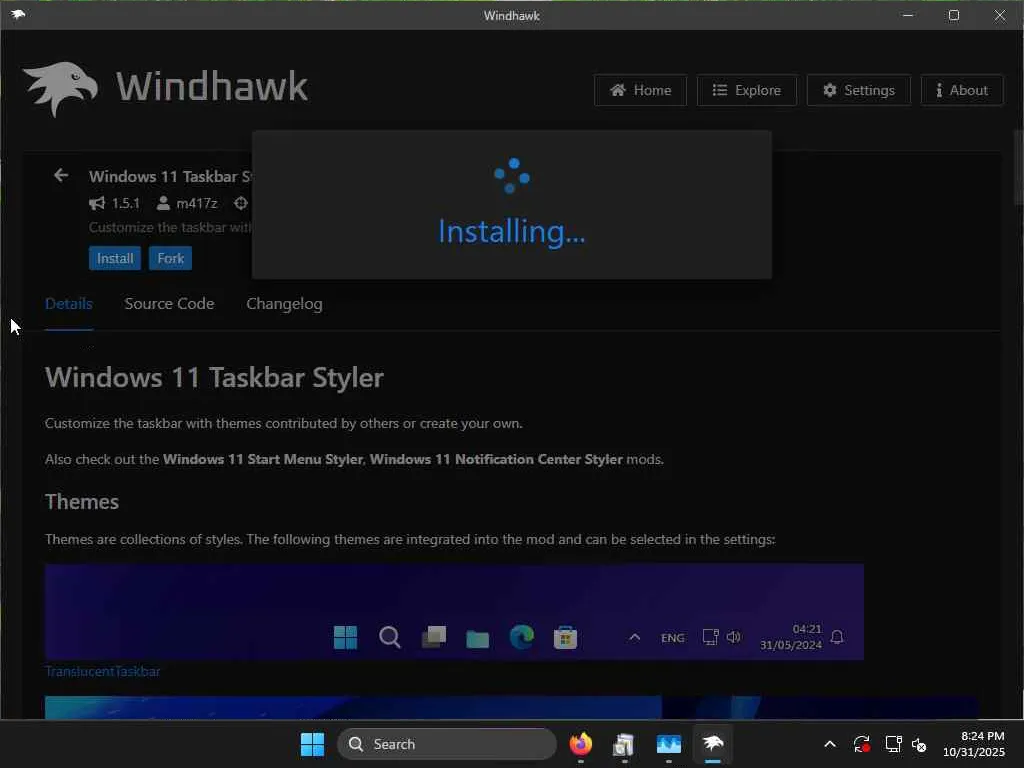Open the Windows Start menu

(312, 744)
